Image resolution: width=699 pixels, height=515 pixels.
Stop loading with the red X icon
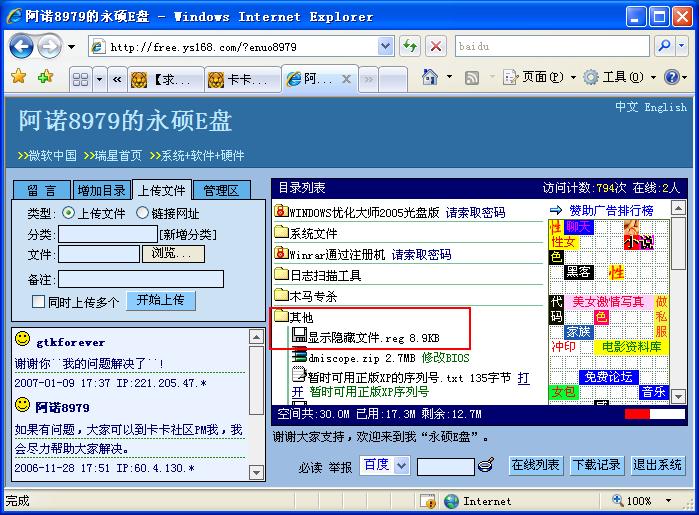(x=436, y=46)
